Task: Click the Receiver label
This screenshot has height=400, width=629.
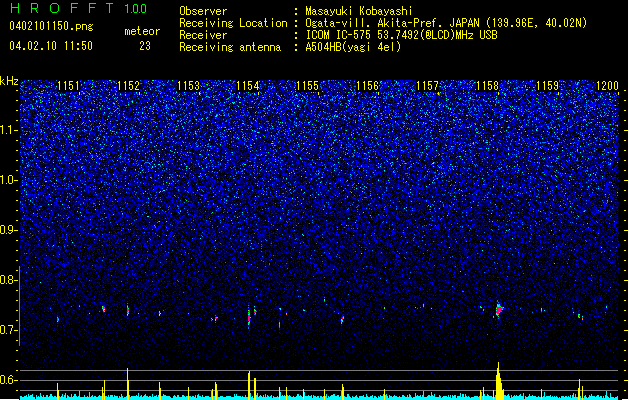Action: (x=203, y=35)
